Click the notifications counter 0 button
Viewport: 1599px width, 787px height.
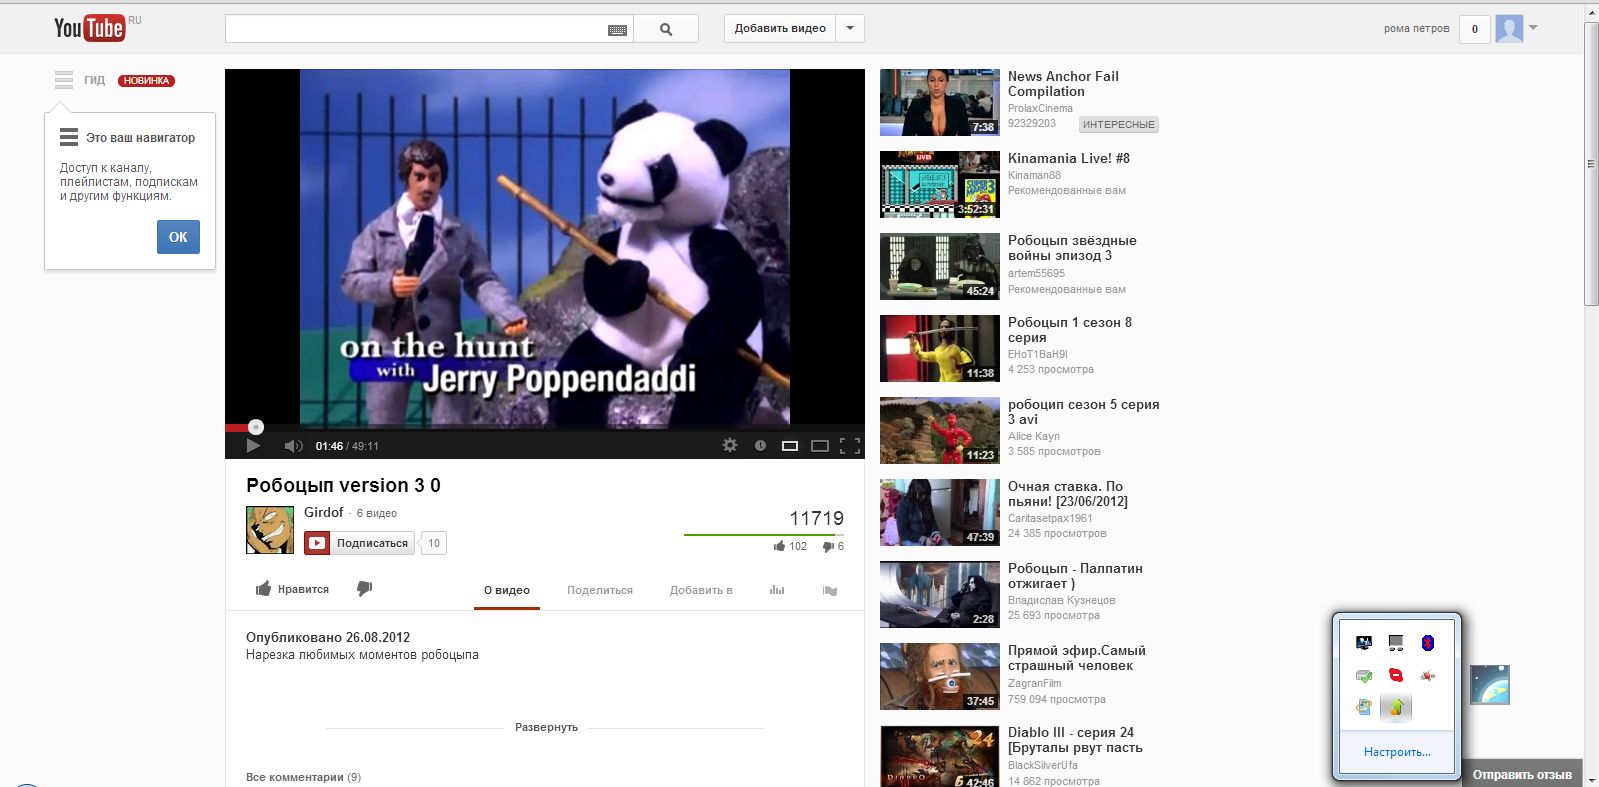(x=1474, y=29)
